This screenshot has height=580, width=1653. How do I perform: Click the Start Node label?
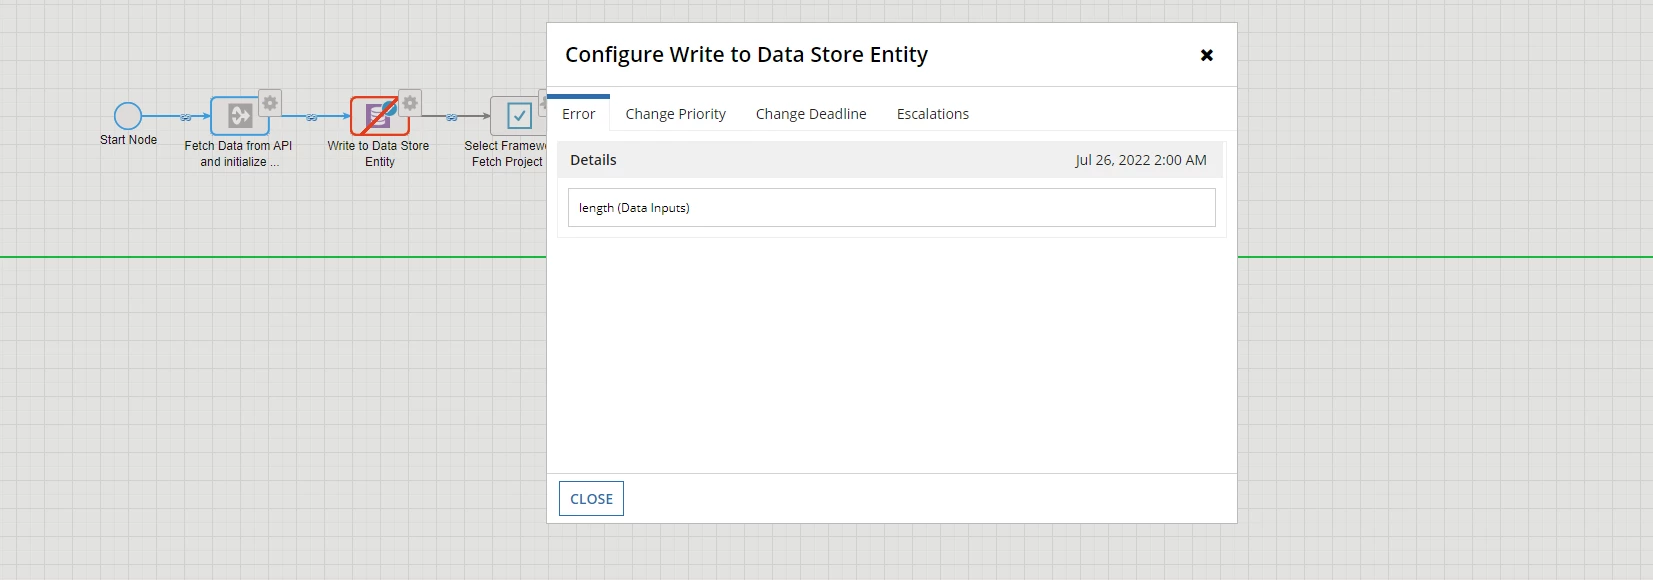[x=128, y=140]
